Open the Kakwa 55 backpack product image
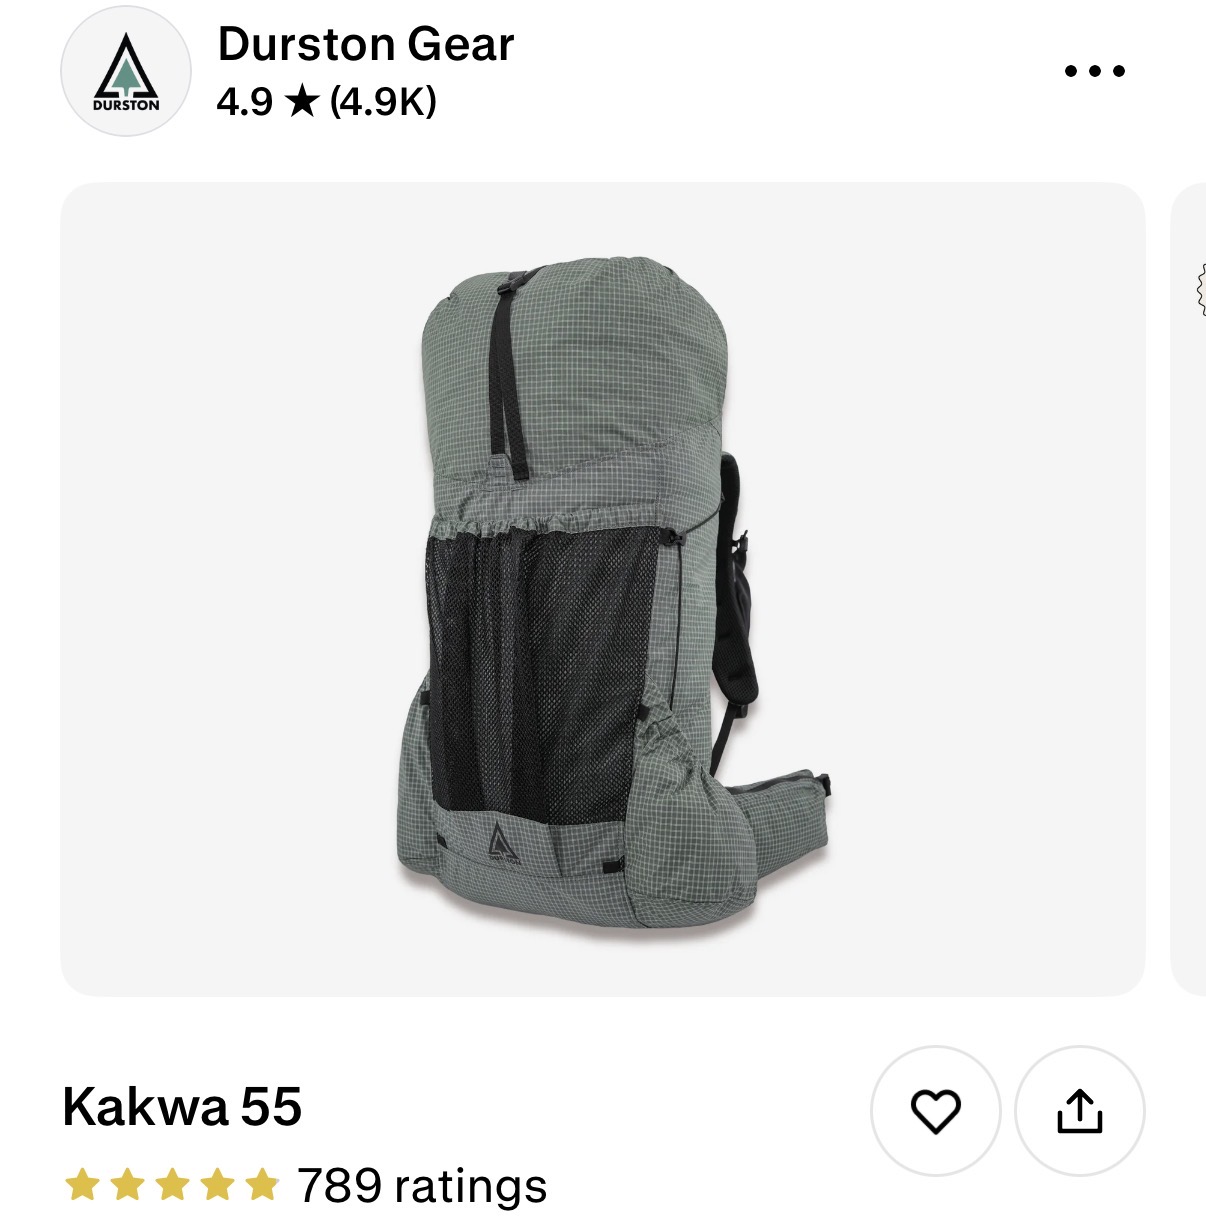Screen dimensions: 1206x1232 click(x=603, y=589)
